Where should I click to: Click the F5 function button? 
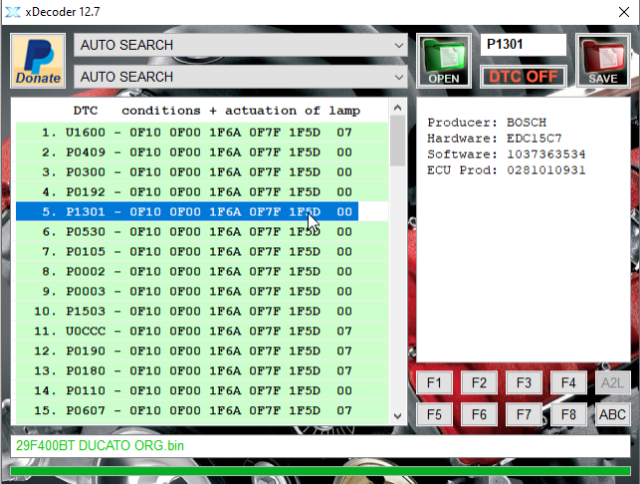(x=433, y=414)
